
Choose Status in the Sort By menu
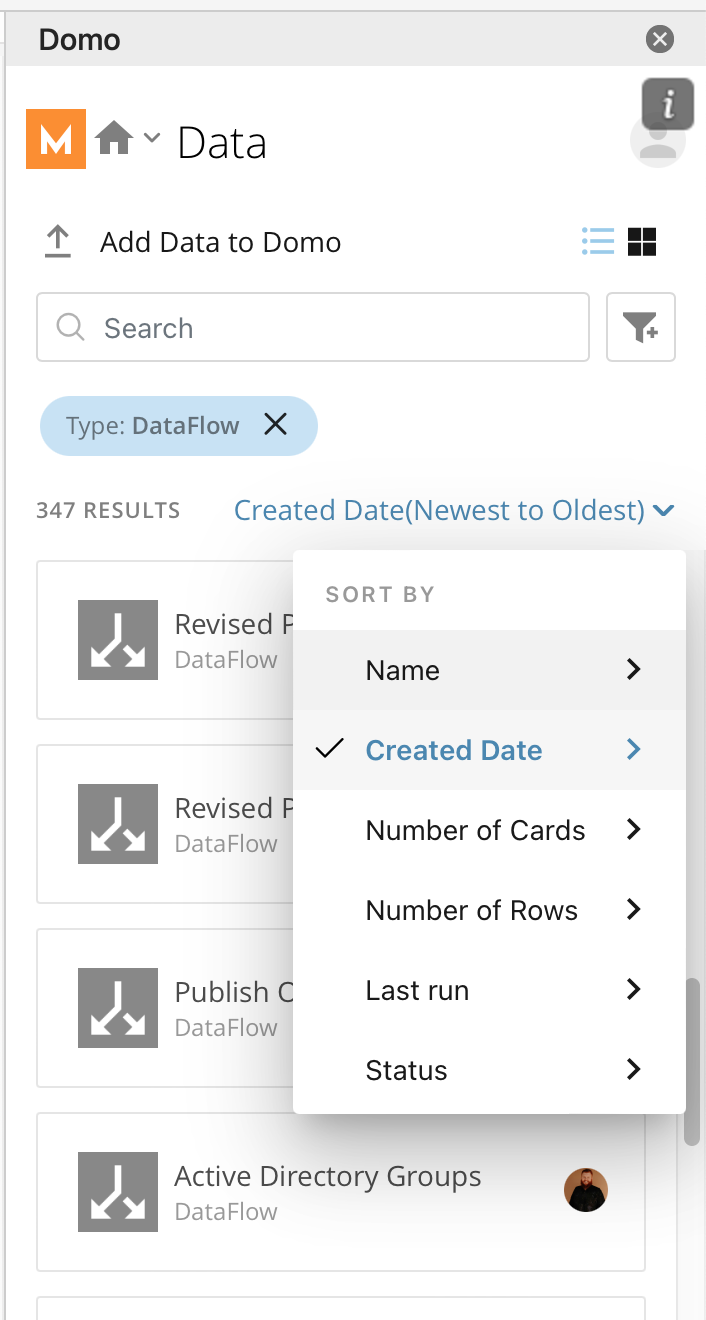coord(406,1069)
